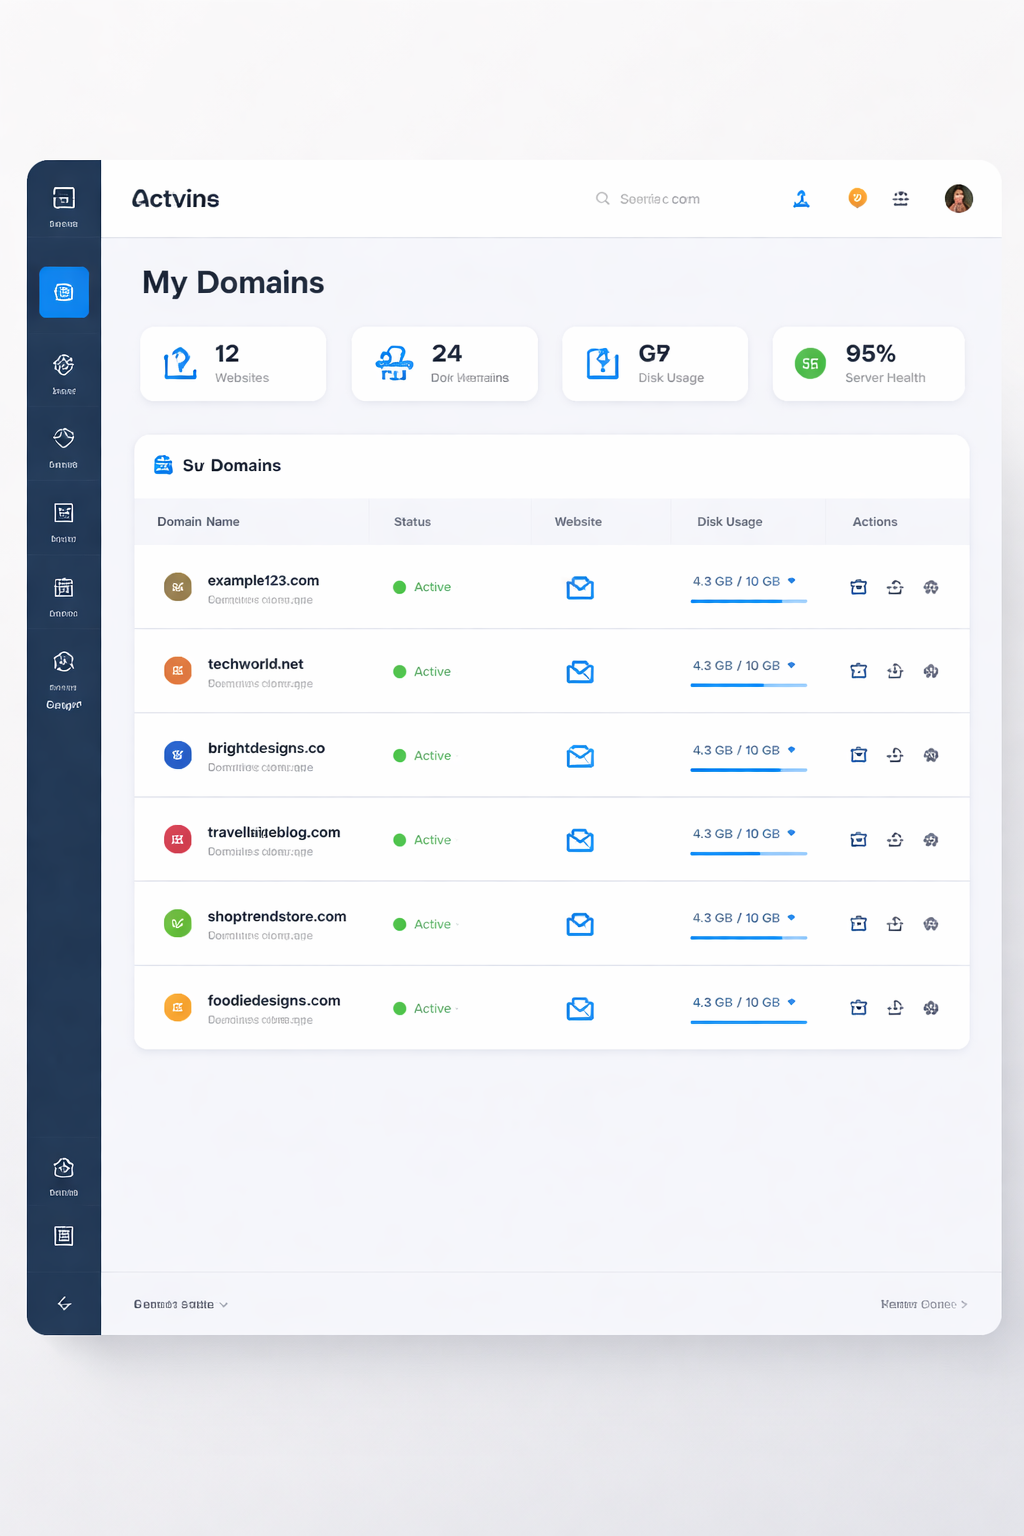
Task: Click the settings action icon for brightdesigns.co
Action: pyautogui.click(x=931, y=755)
